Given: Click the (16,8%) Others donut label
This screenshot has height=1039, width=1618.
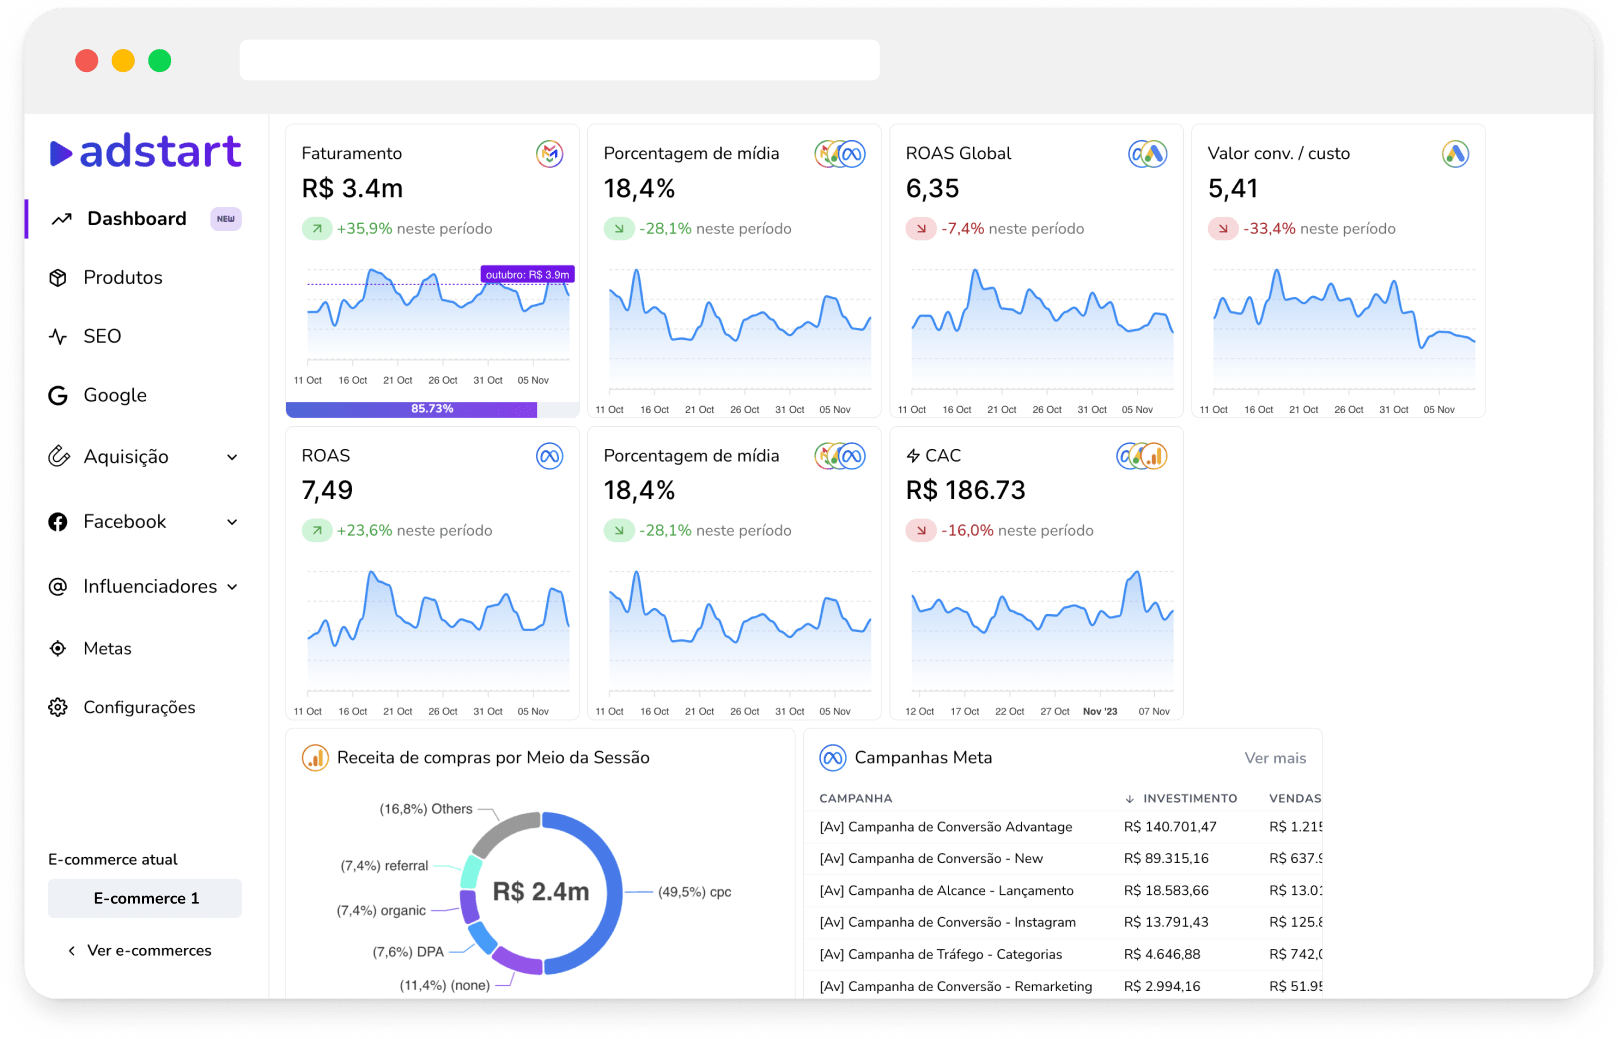Looking at the screenshot, I should pos(426,809).
